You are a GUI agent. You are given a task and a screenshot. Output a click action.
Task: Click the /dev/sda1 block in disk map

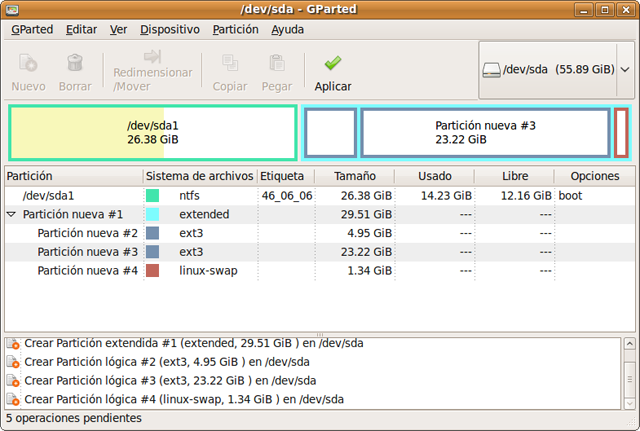point(152,133)
